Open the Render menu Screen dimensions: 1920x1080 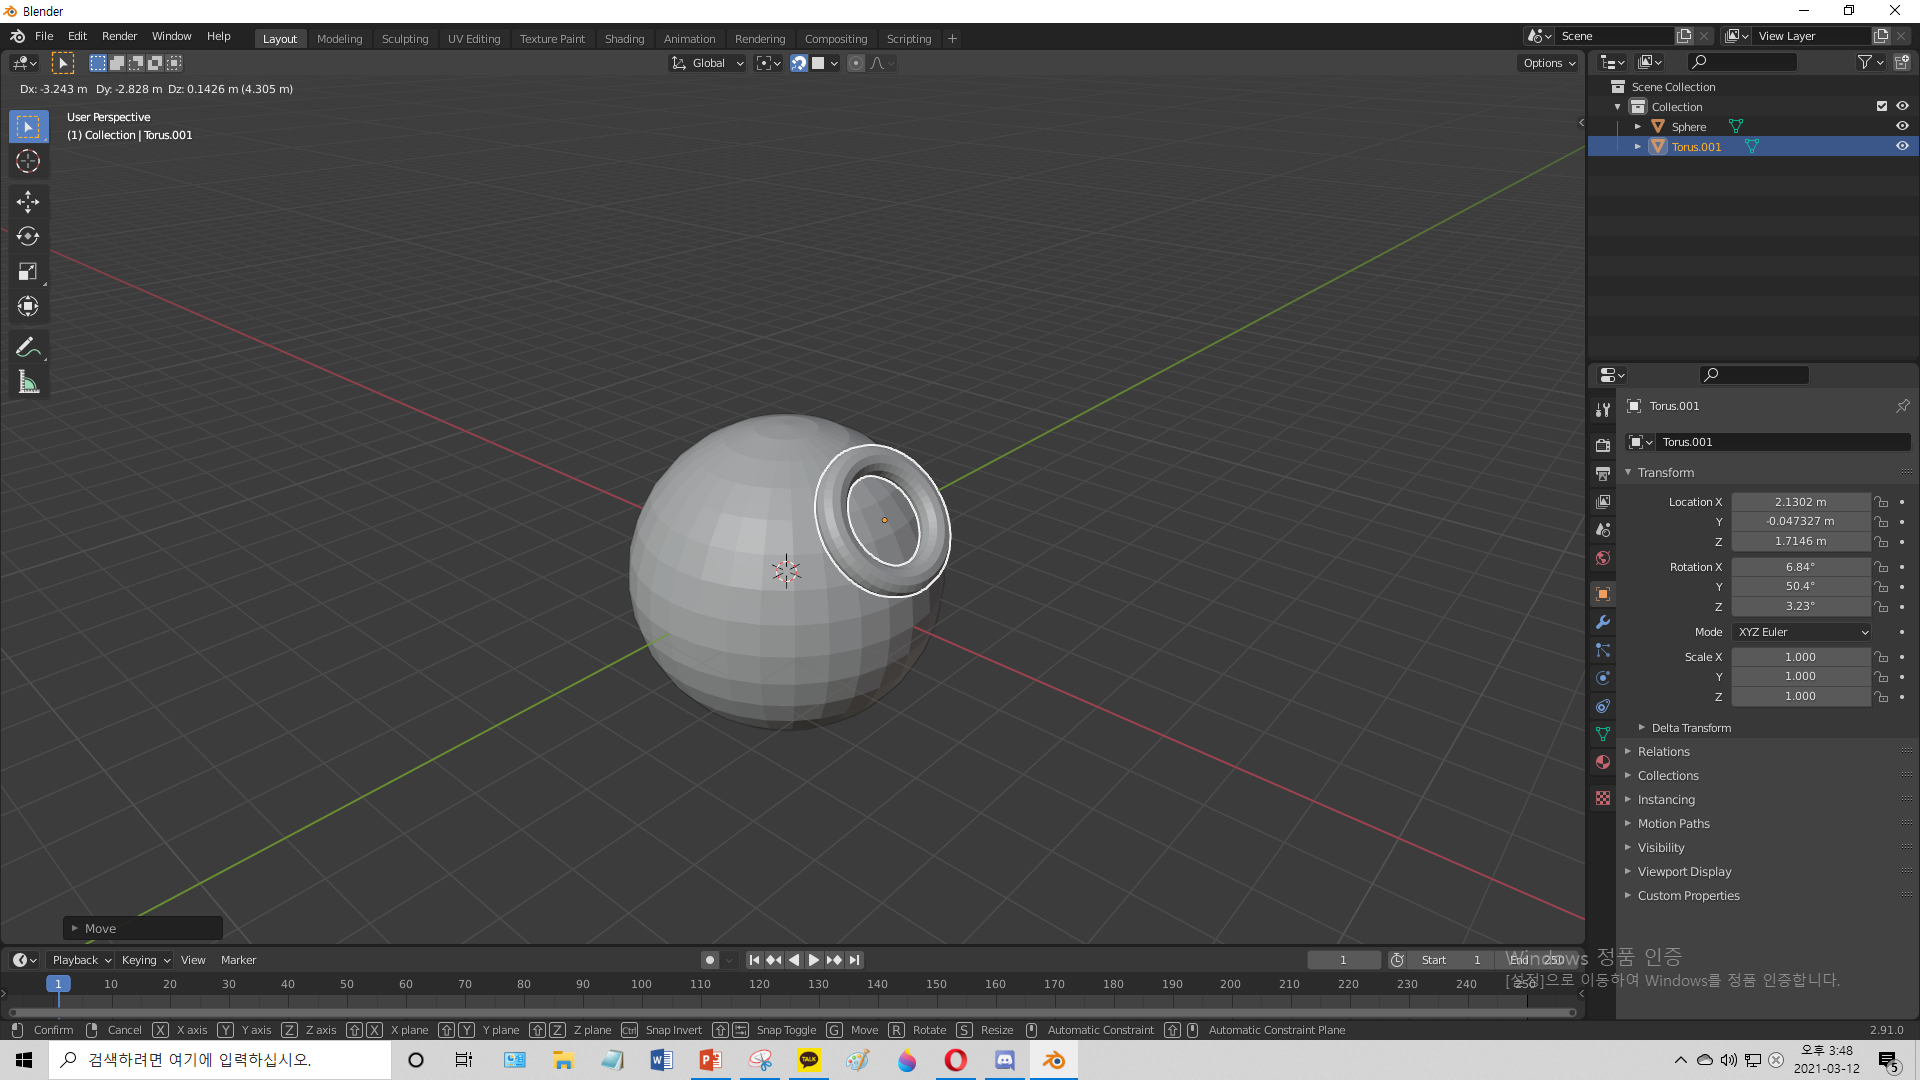pyautogui.click(x=119, y=36)
